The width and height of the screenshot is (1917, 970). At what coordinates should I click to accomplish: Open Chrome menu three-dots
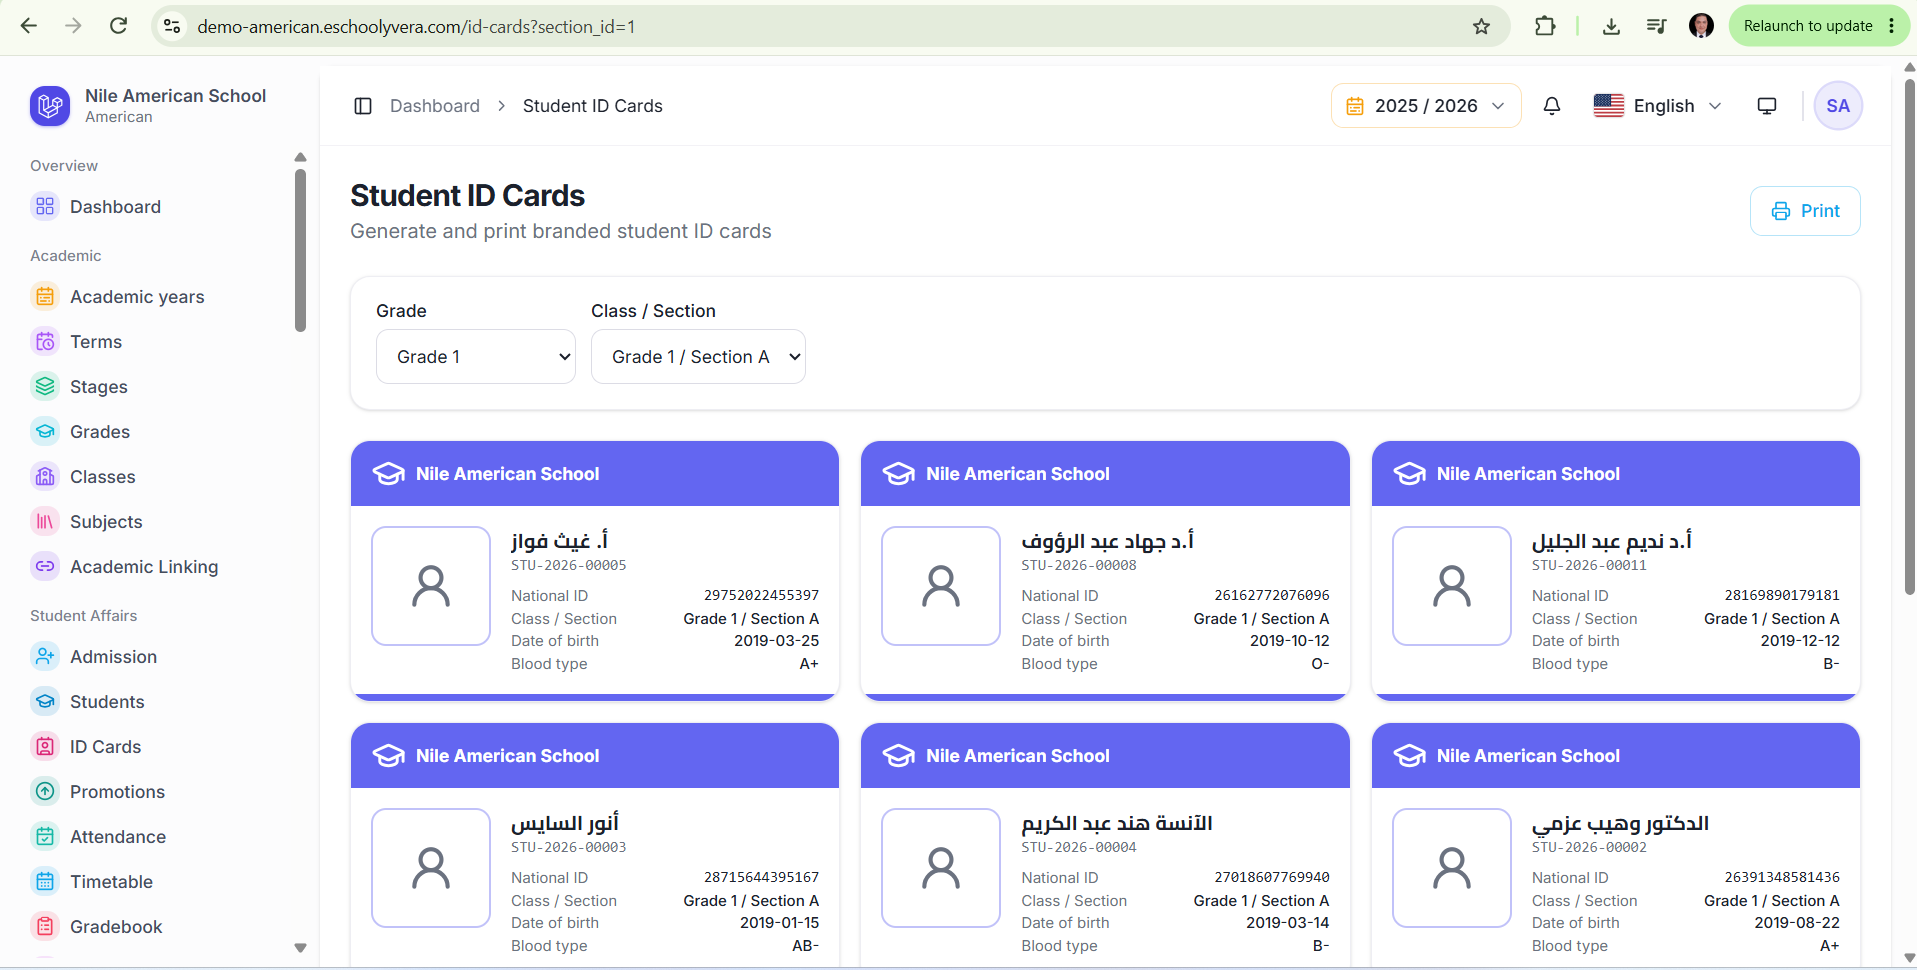[1892, 26]
